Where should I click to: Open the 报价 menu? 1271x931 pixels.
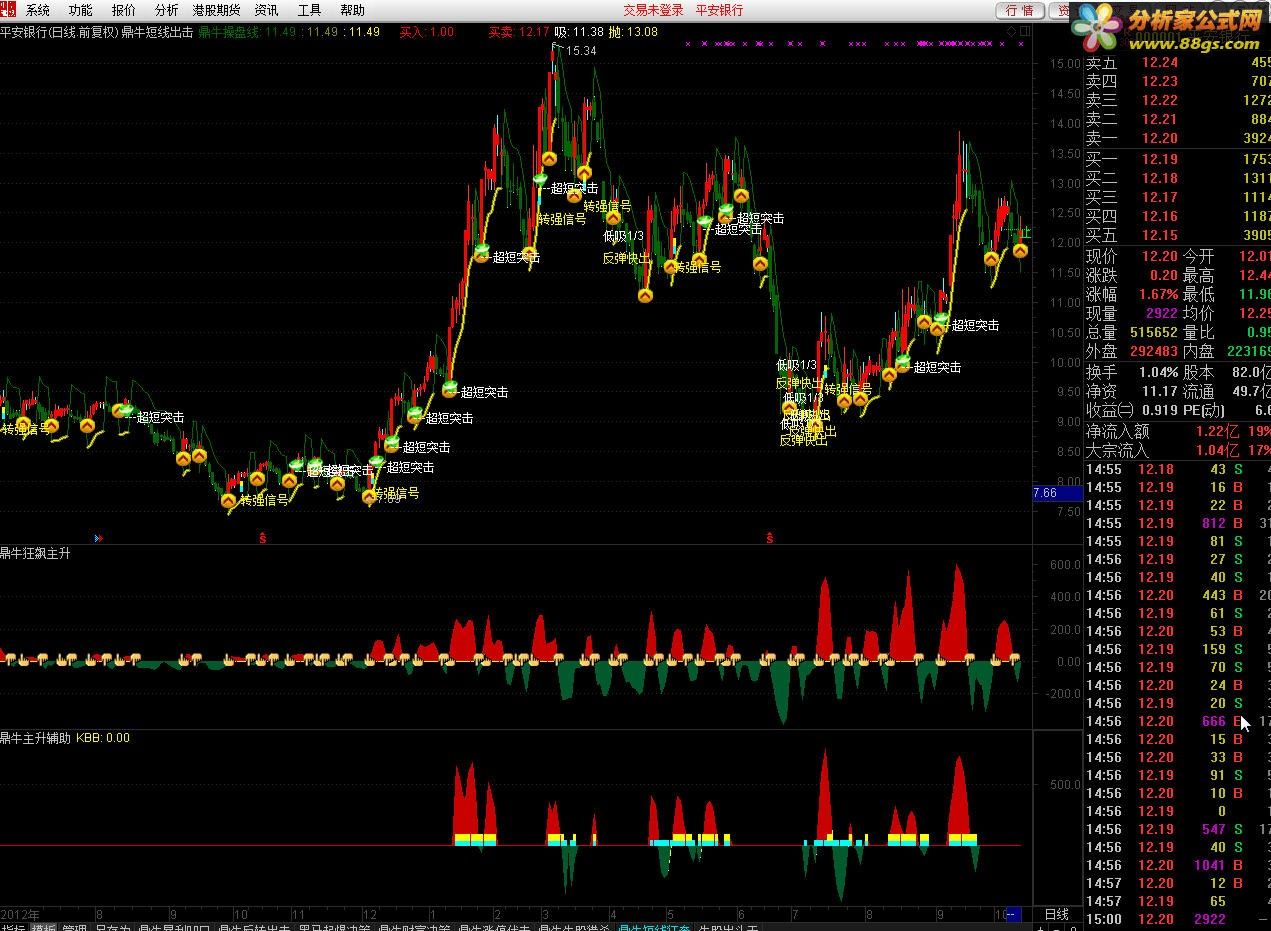tap(124, 10)
